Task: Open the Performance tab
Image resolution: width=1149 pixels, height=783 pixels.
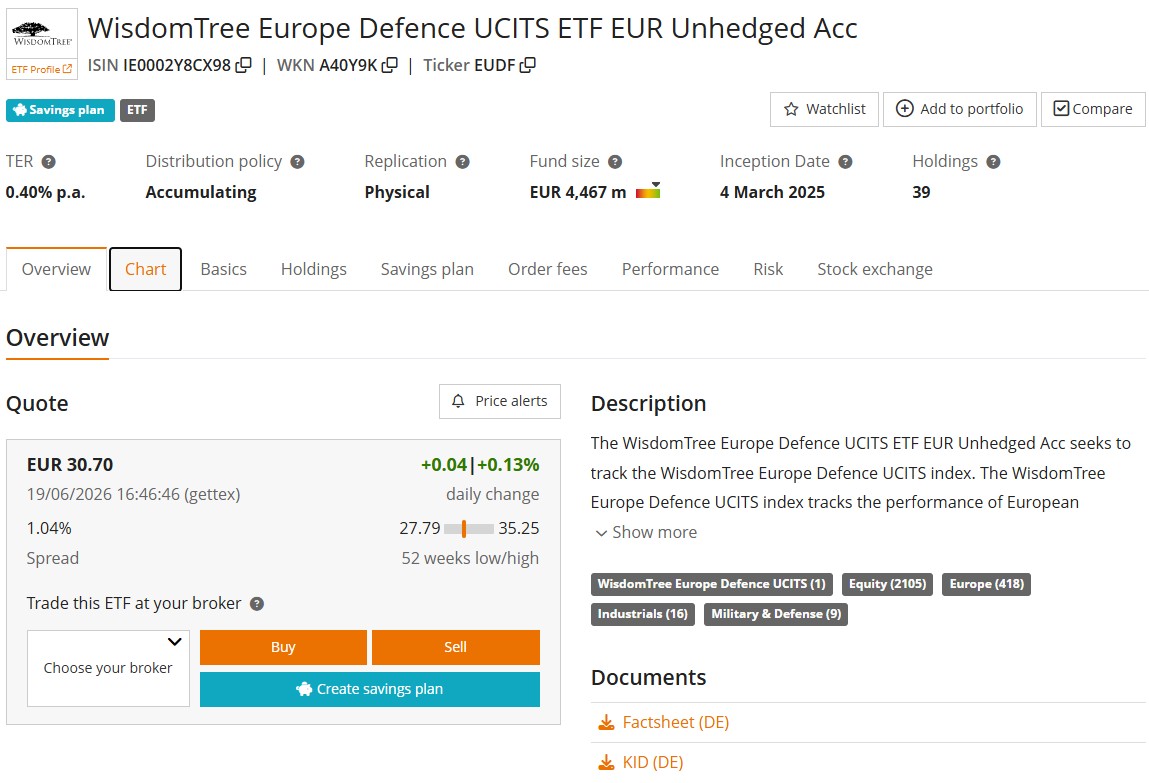Action: [x=670, y=269]
